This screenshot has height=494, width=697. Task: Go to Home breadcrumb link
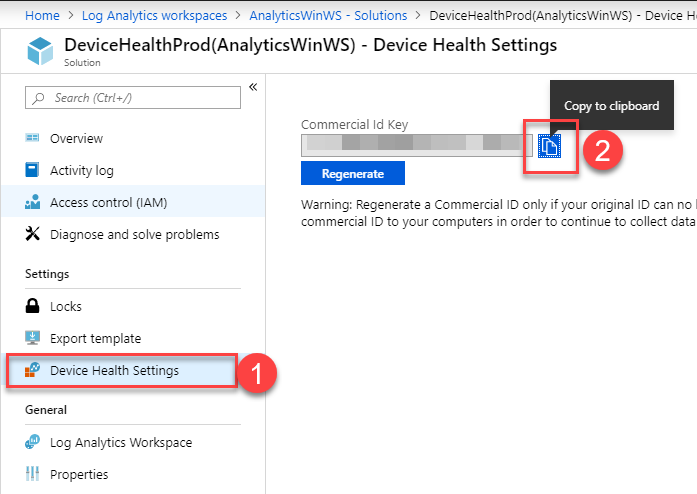pos(41,16)
